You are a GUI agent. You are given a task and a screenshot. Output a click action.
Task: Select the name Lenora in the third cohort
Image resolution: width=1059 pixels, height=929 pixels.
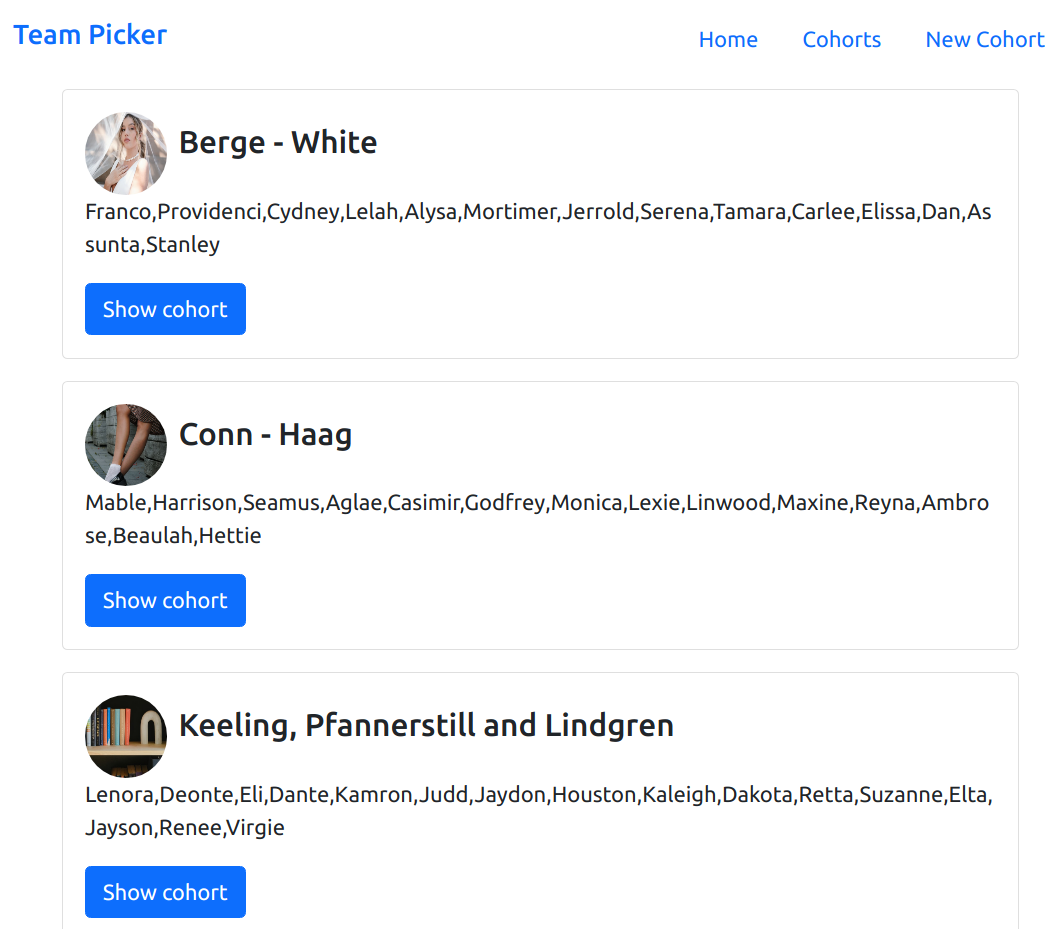116,794
